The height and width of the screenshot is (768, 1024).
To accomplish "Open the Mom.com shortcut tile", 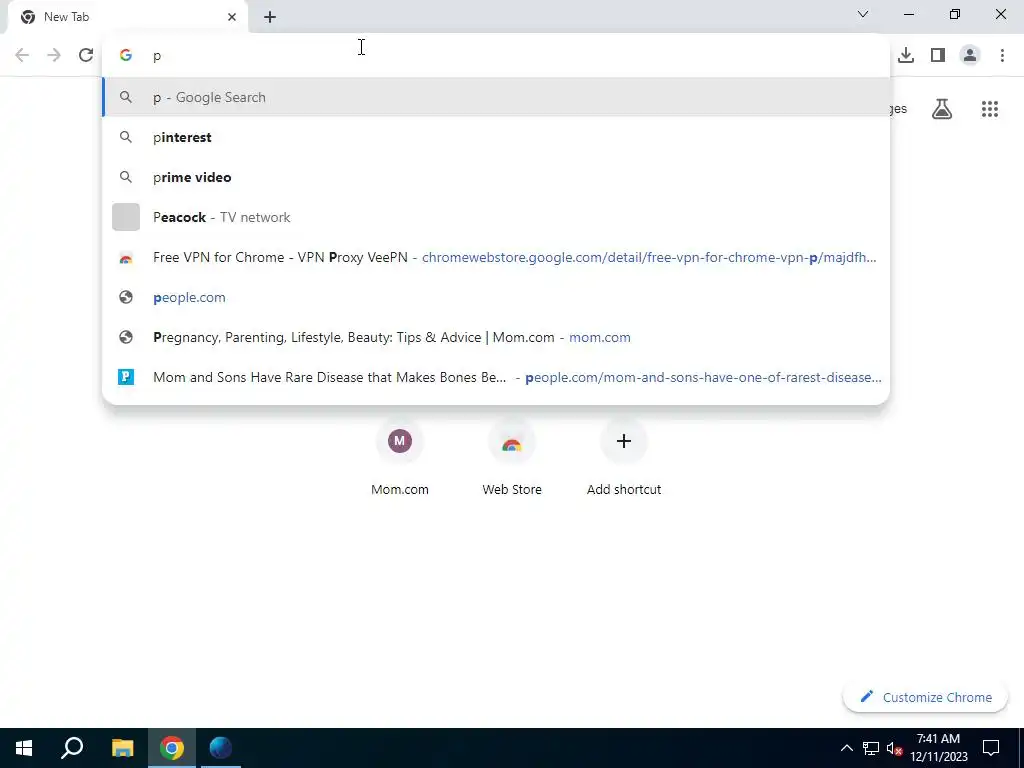I will [400, 458].
